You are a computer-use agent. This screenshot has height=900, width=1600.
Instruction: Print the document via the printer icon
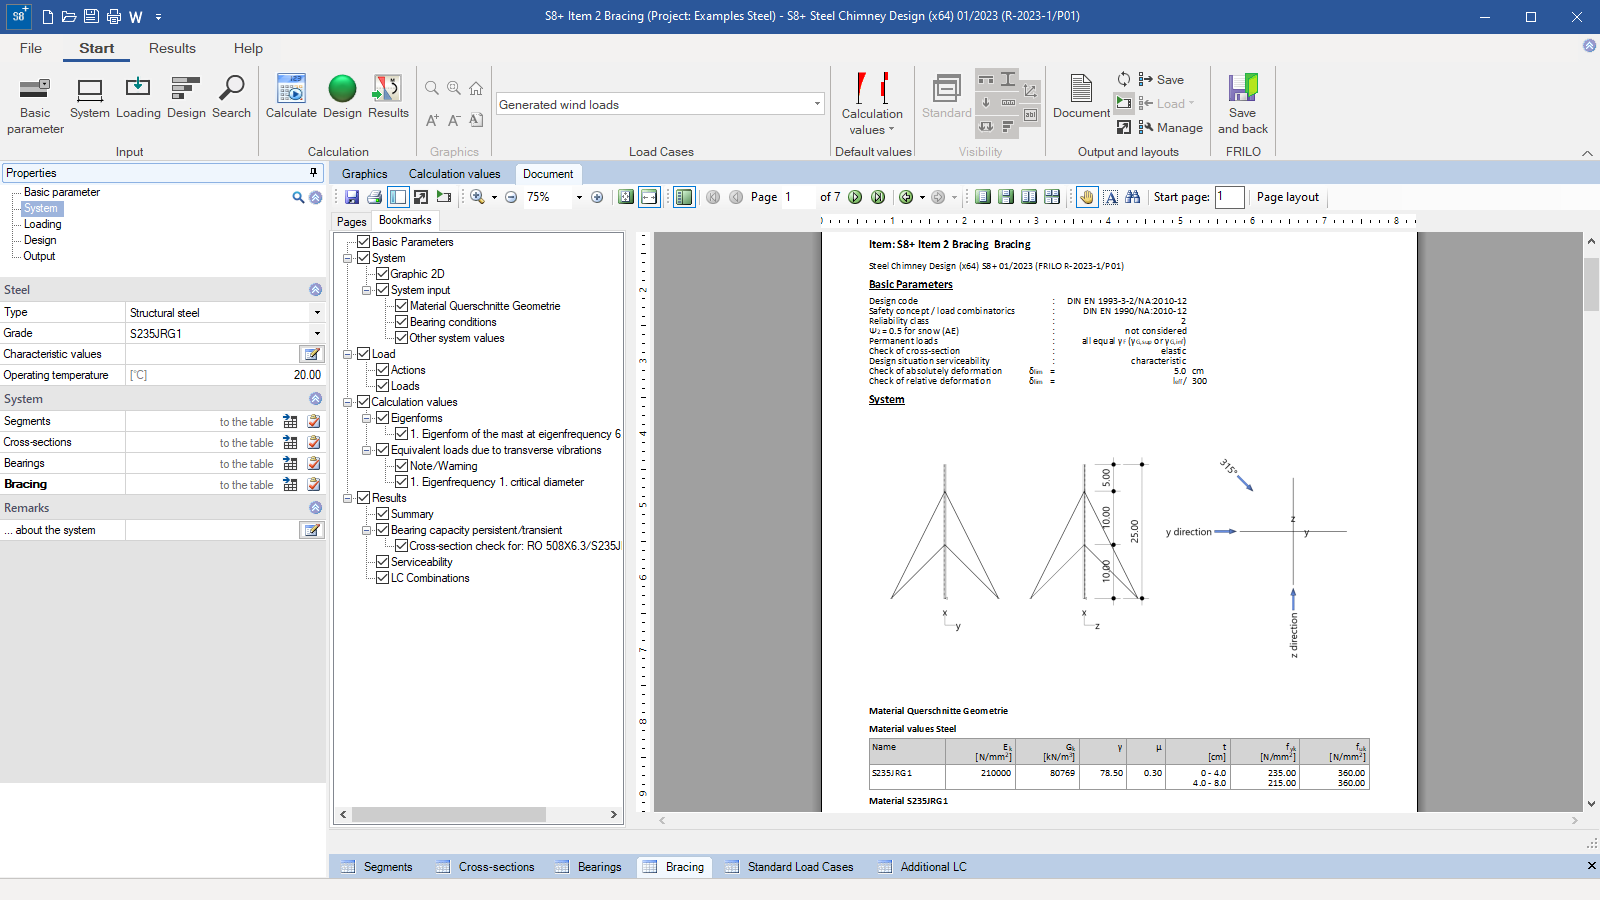pyautogui.click(x=374, y=197)
